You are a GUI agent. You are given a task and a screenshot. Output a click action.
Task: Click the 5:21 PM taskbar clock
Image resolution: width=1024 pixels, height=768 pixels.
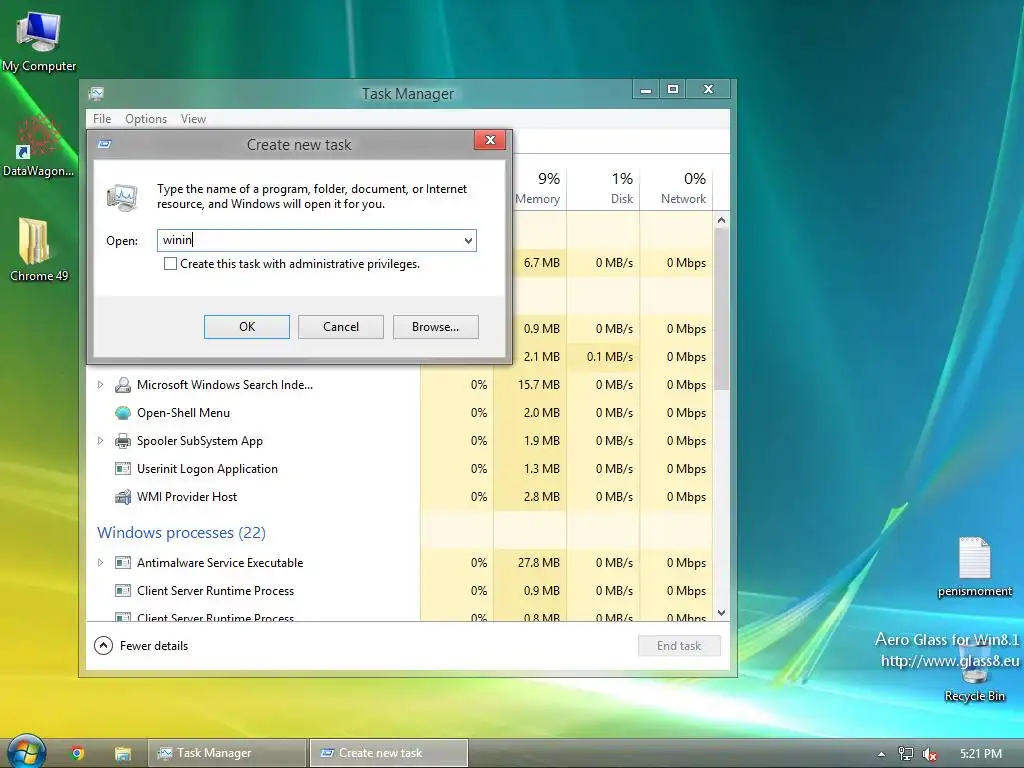click(x=981, y=754)
